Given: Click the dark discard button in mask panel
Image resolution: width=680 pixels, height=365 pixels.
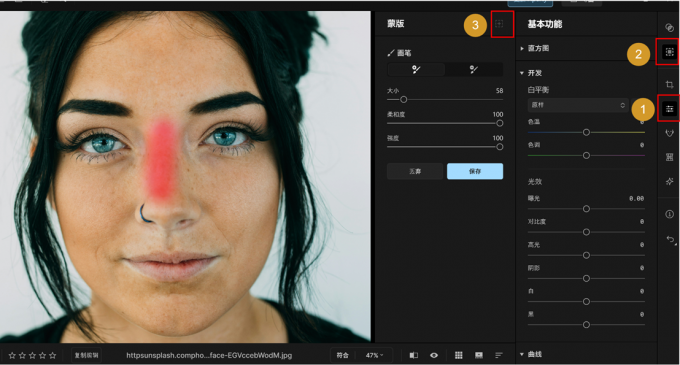Looking at the screenshot, I should [415, 171].
